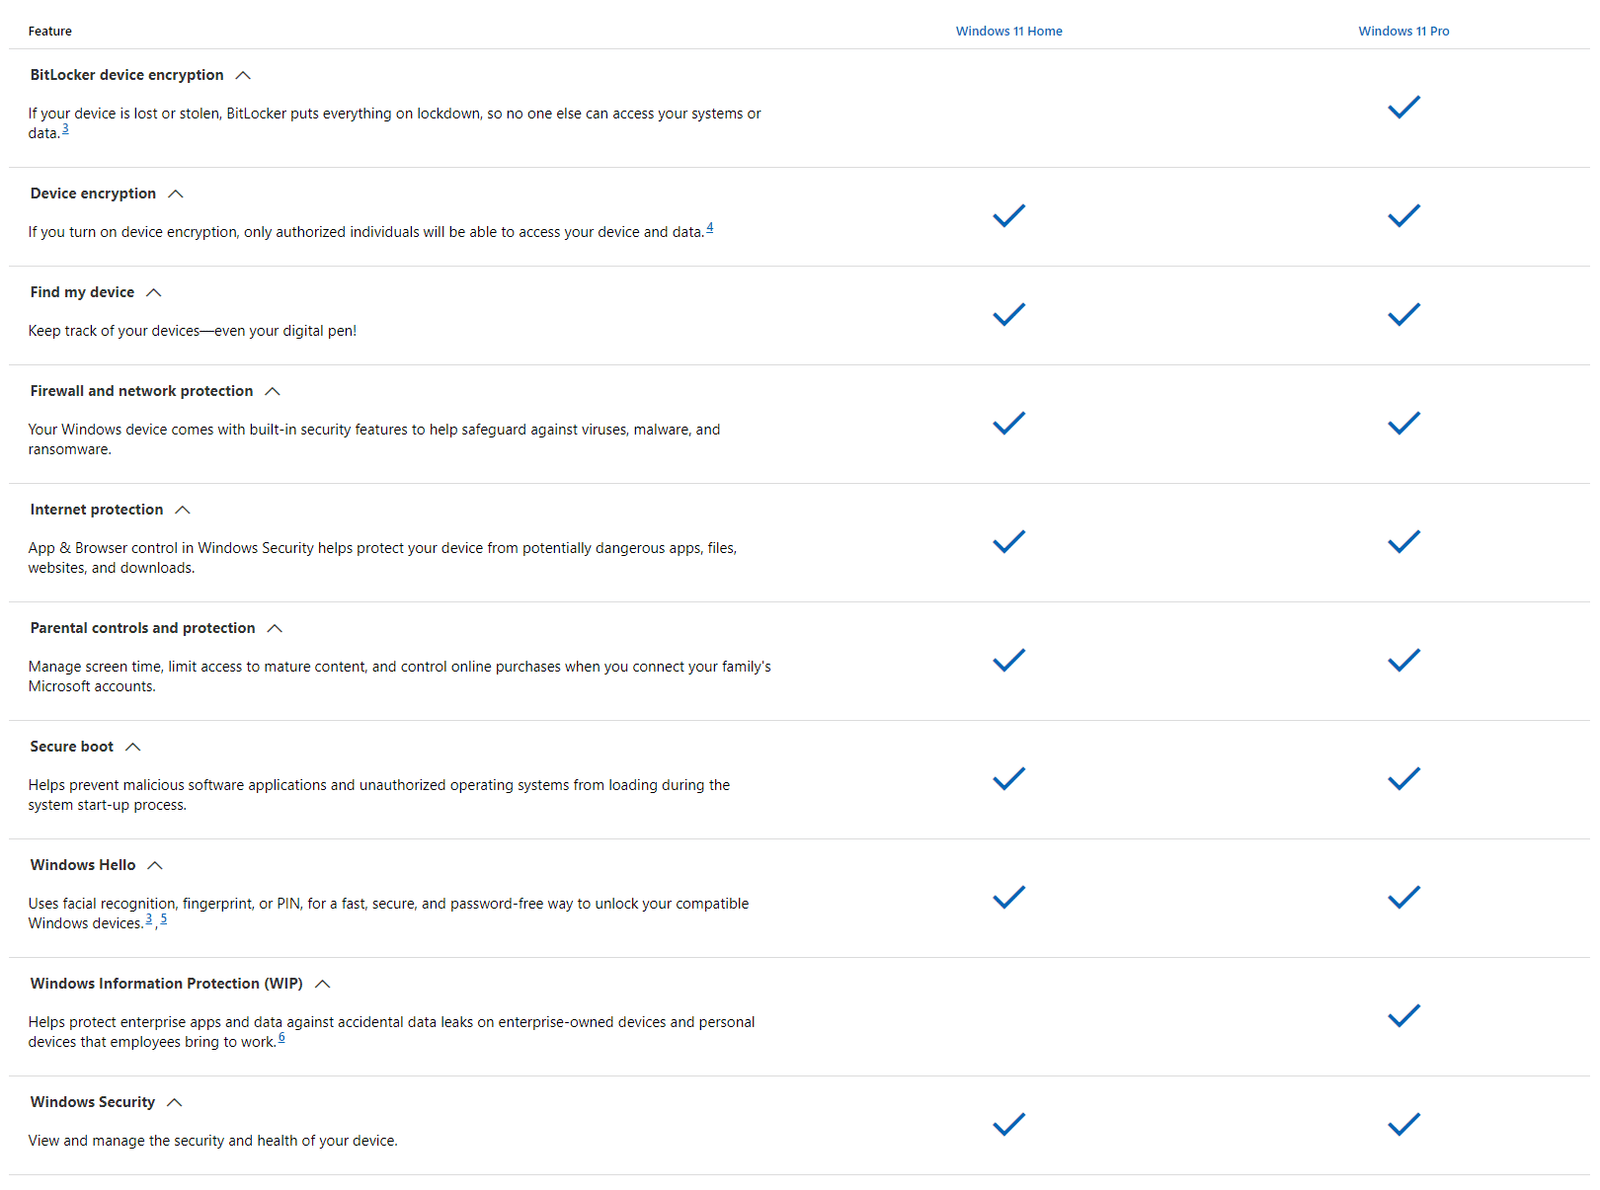1600x1190 pixels.
Task: Click footnote 6 in the WIP description
Action: click(x=282, y=1036)
